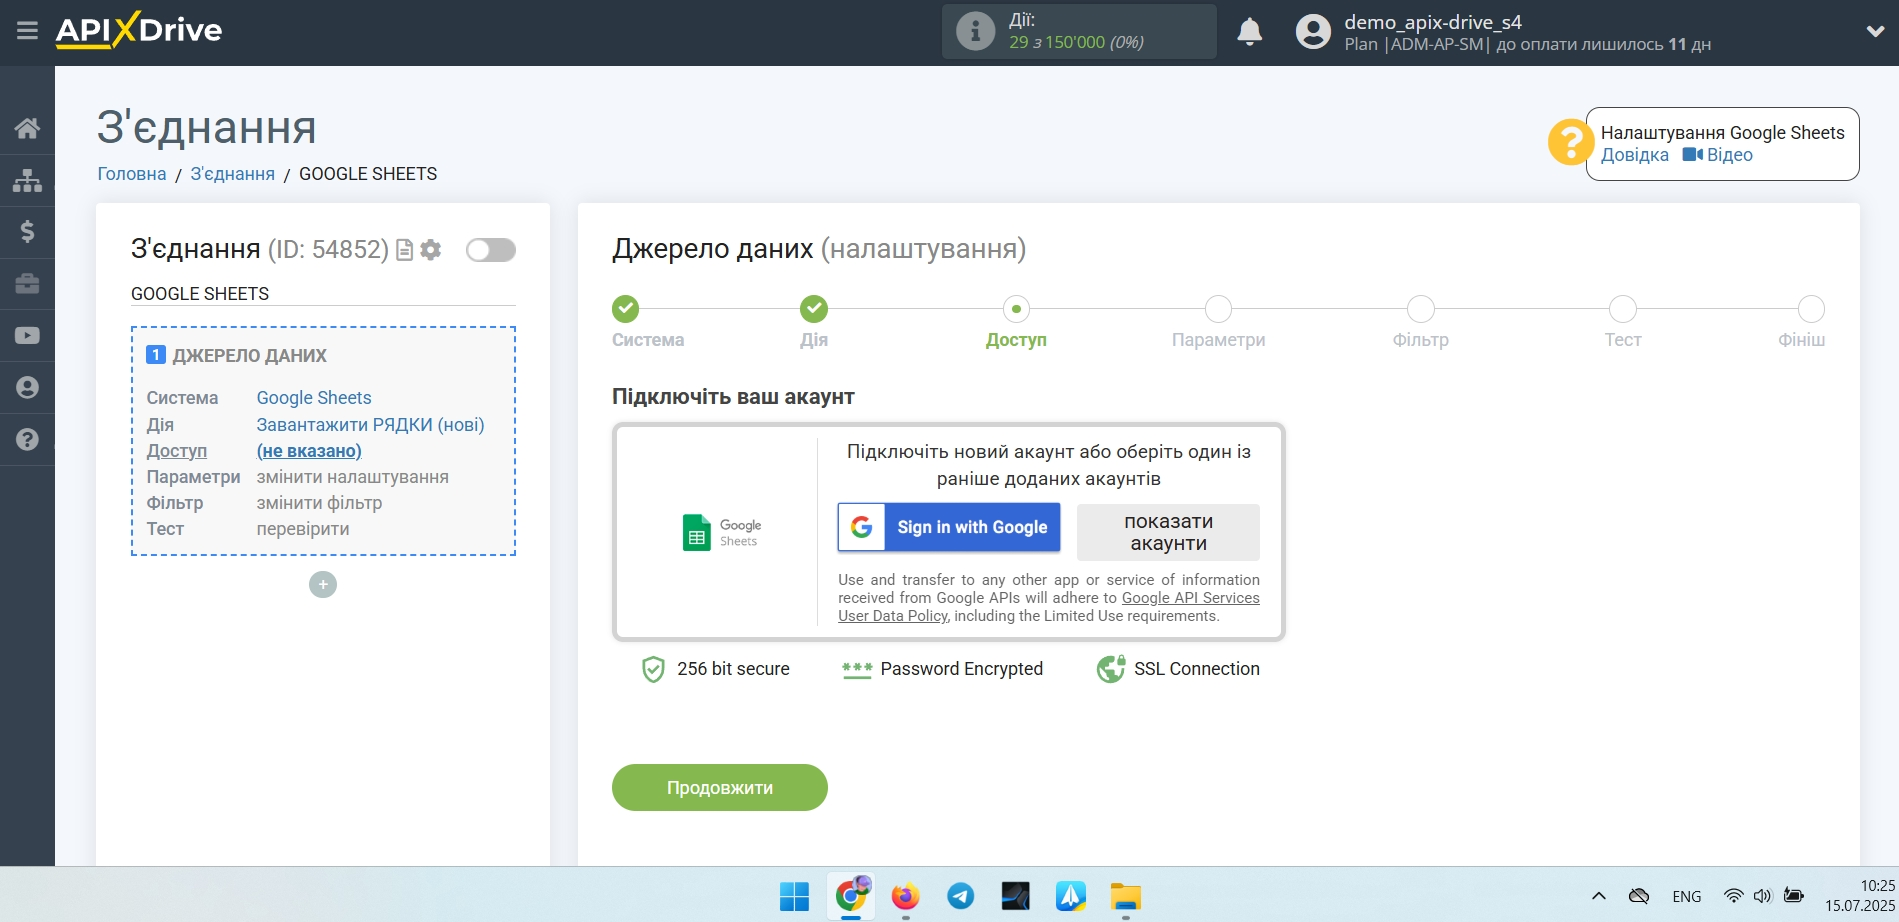Image resolution: width=1899 pixels, height=922 pixels.
Task: Click the ENG language indicator
Action: tap(1686, 897)
